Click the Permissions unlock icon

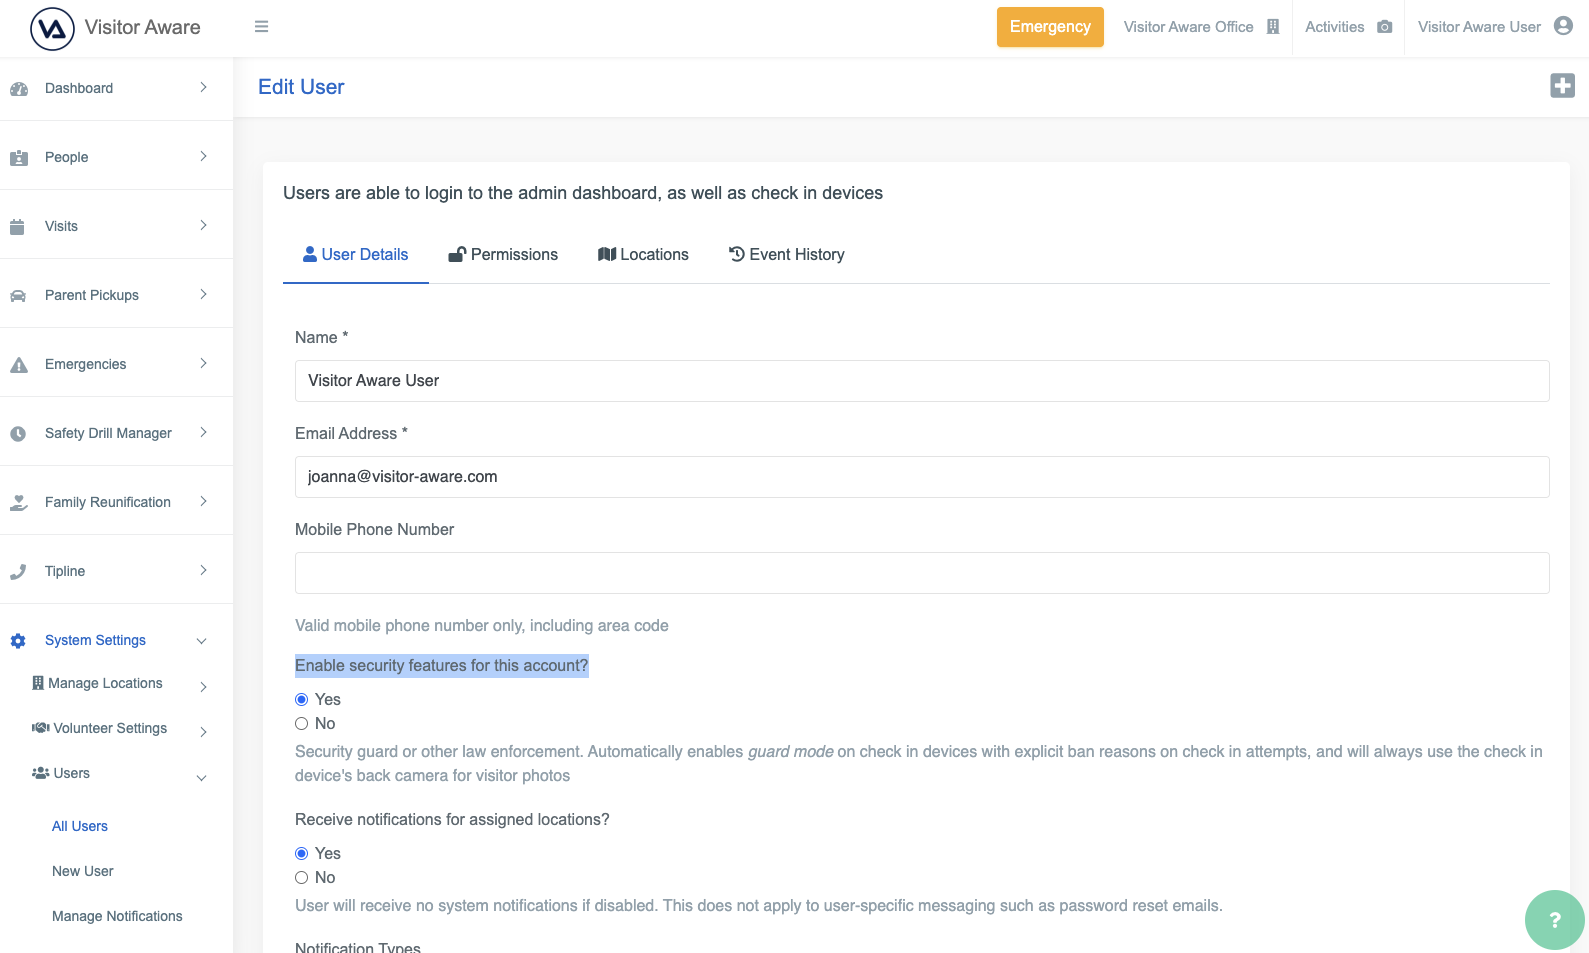(x=457, y=254)
